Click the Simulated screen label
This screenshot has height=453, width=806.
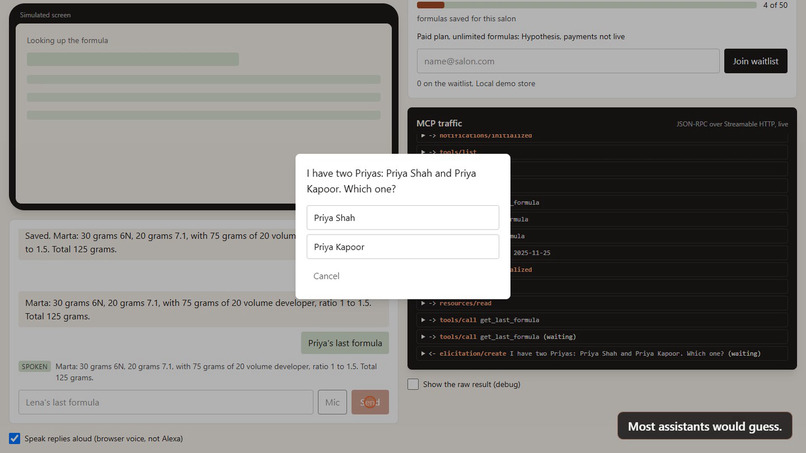tap(45, 15)
